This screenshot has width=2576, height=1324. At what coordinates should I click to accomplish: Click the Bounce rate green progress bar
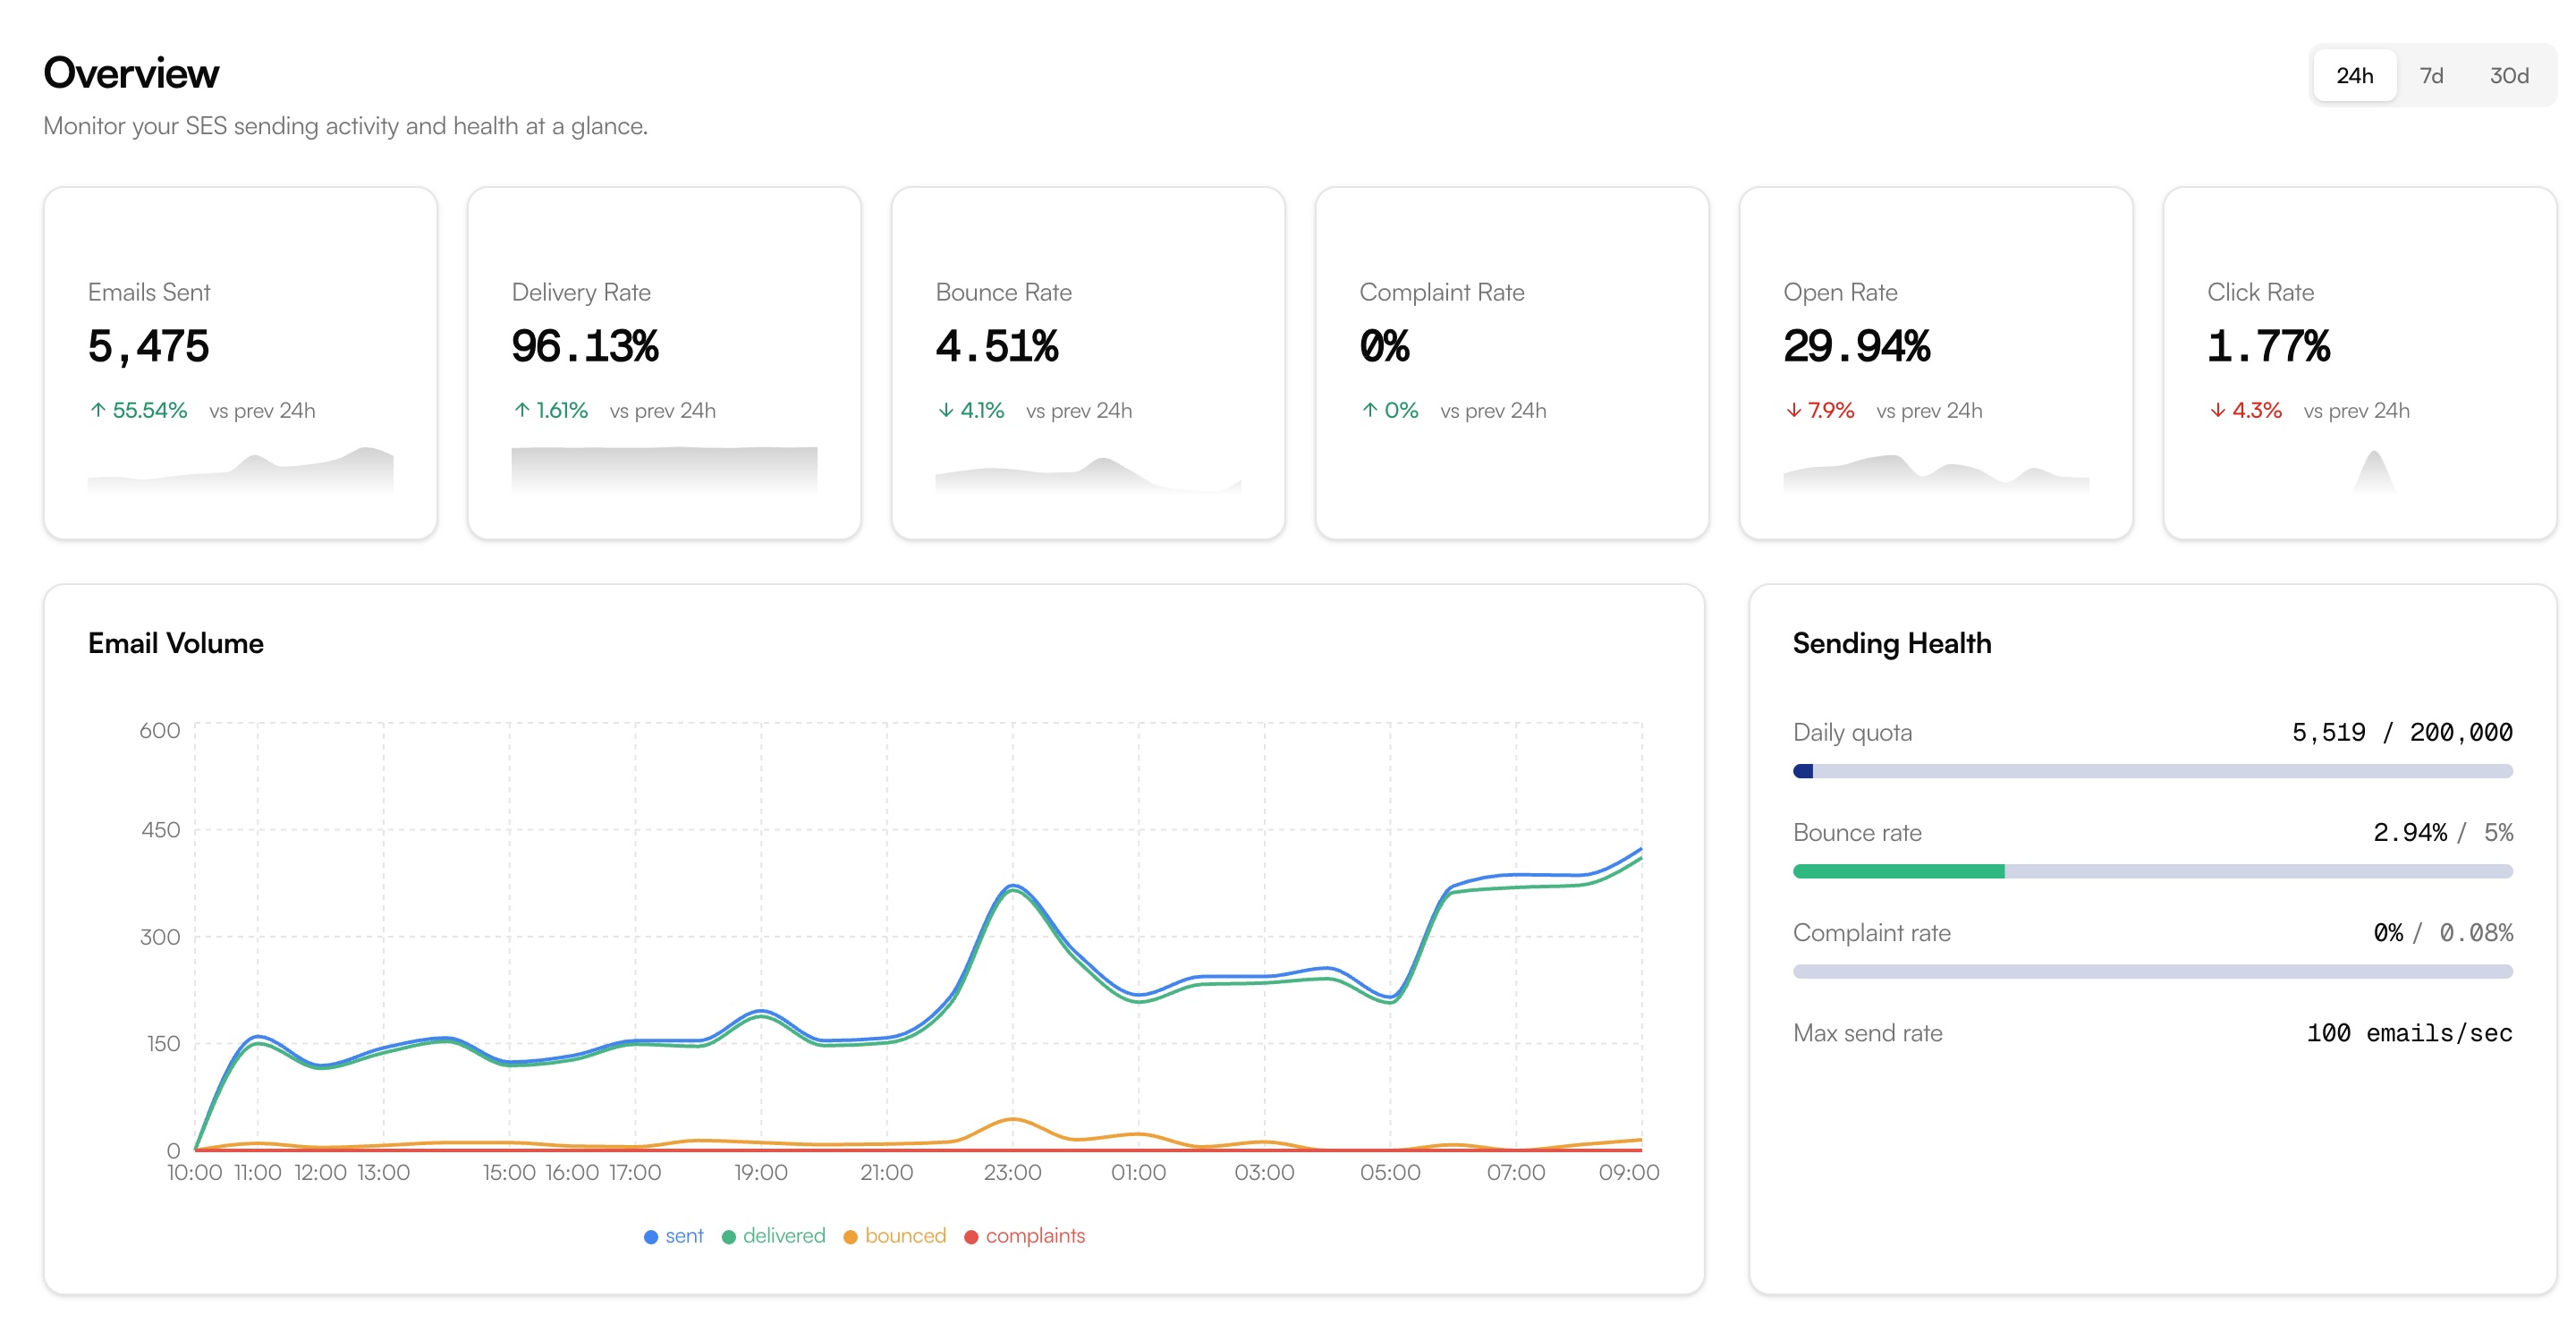(1899, 871)
